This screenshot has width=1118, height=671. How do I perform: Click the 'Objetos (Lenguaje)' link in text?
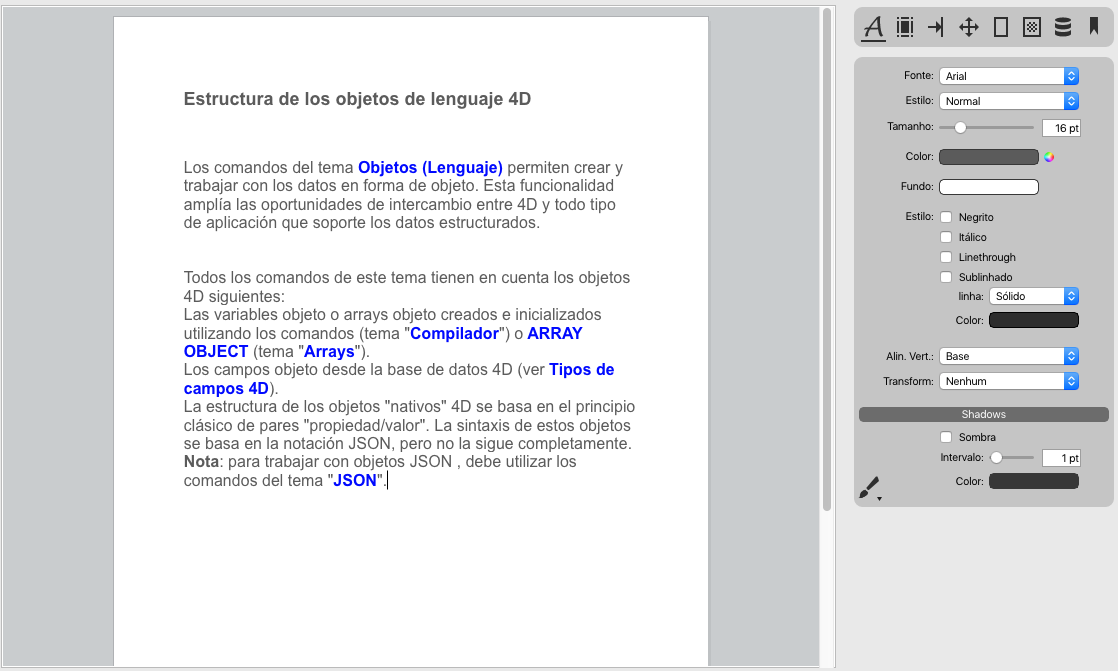430,168
